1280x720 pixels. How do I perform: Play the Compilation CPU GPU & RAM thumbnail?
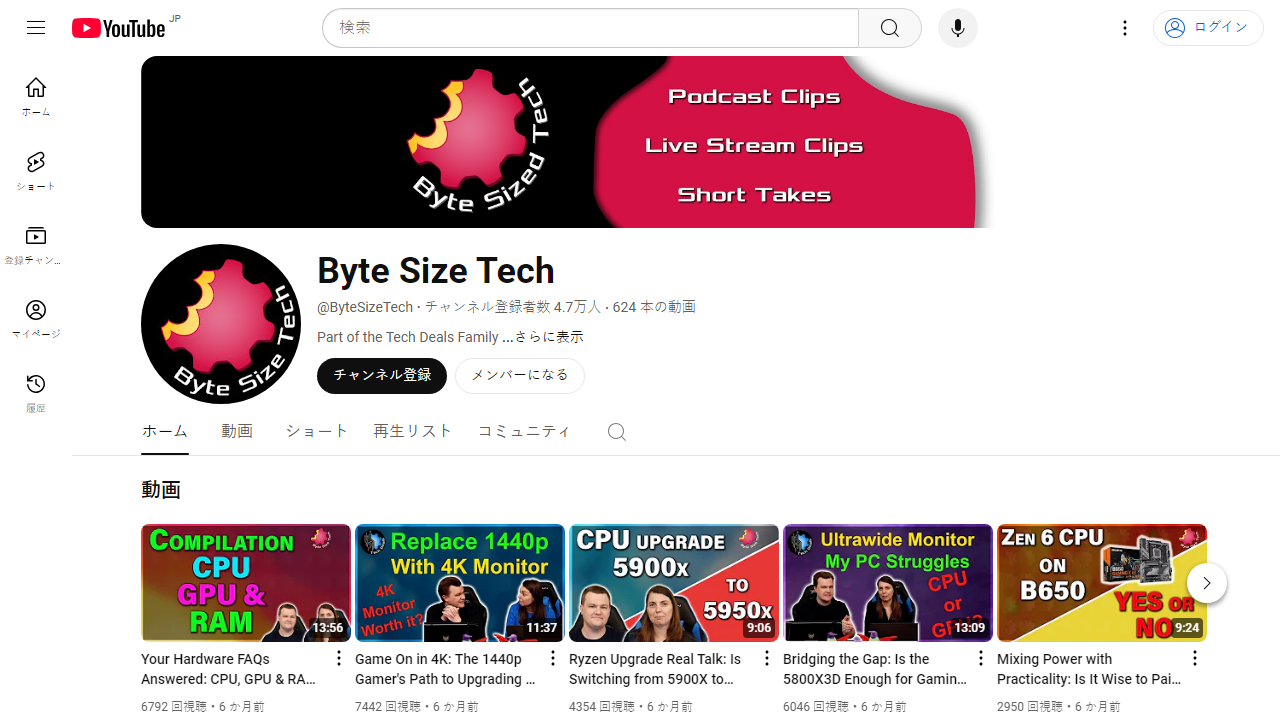(x=246, y=583)
